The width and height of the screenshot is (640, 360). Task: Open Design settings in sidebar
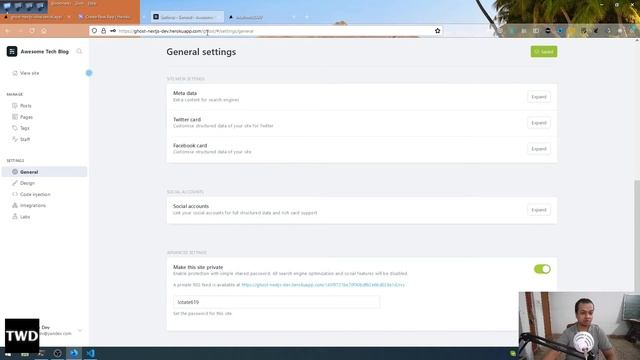(27, 183)
